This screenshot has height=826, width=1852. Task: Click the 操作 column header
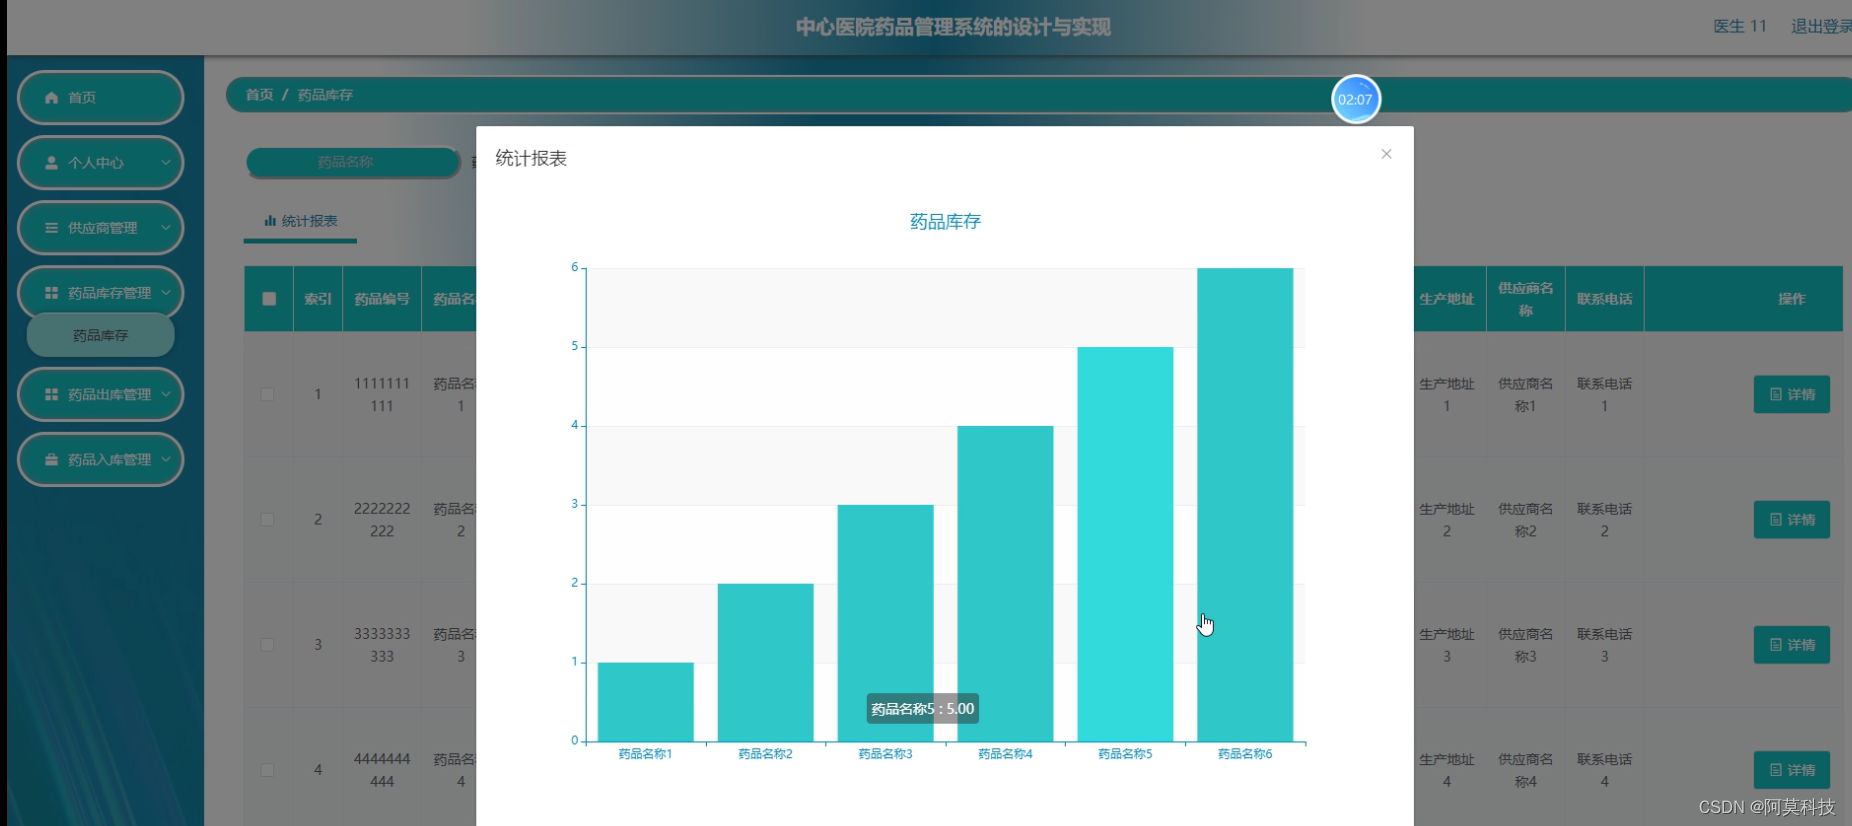point(1791,299)
